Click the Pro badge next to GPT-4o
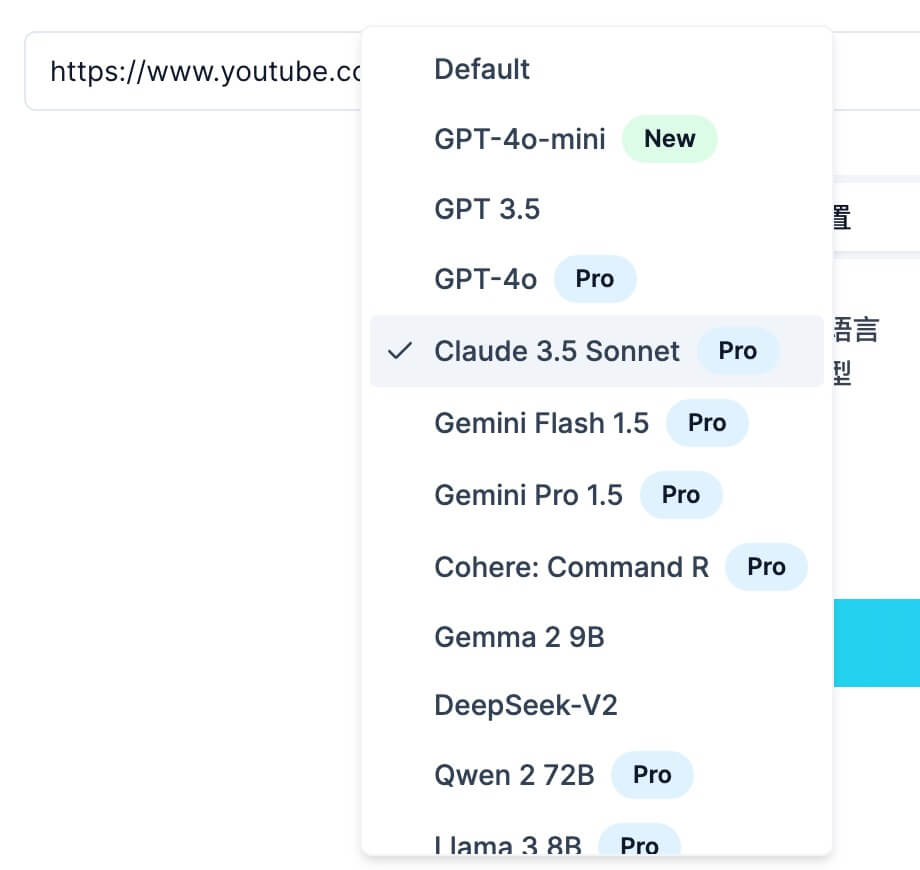 click(595, 279)
